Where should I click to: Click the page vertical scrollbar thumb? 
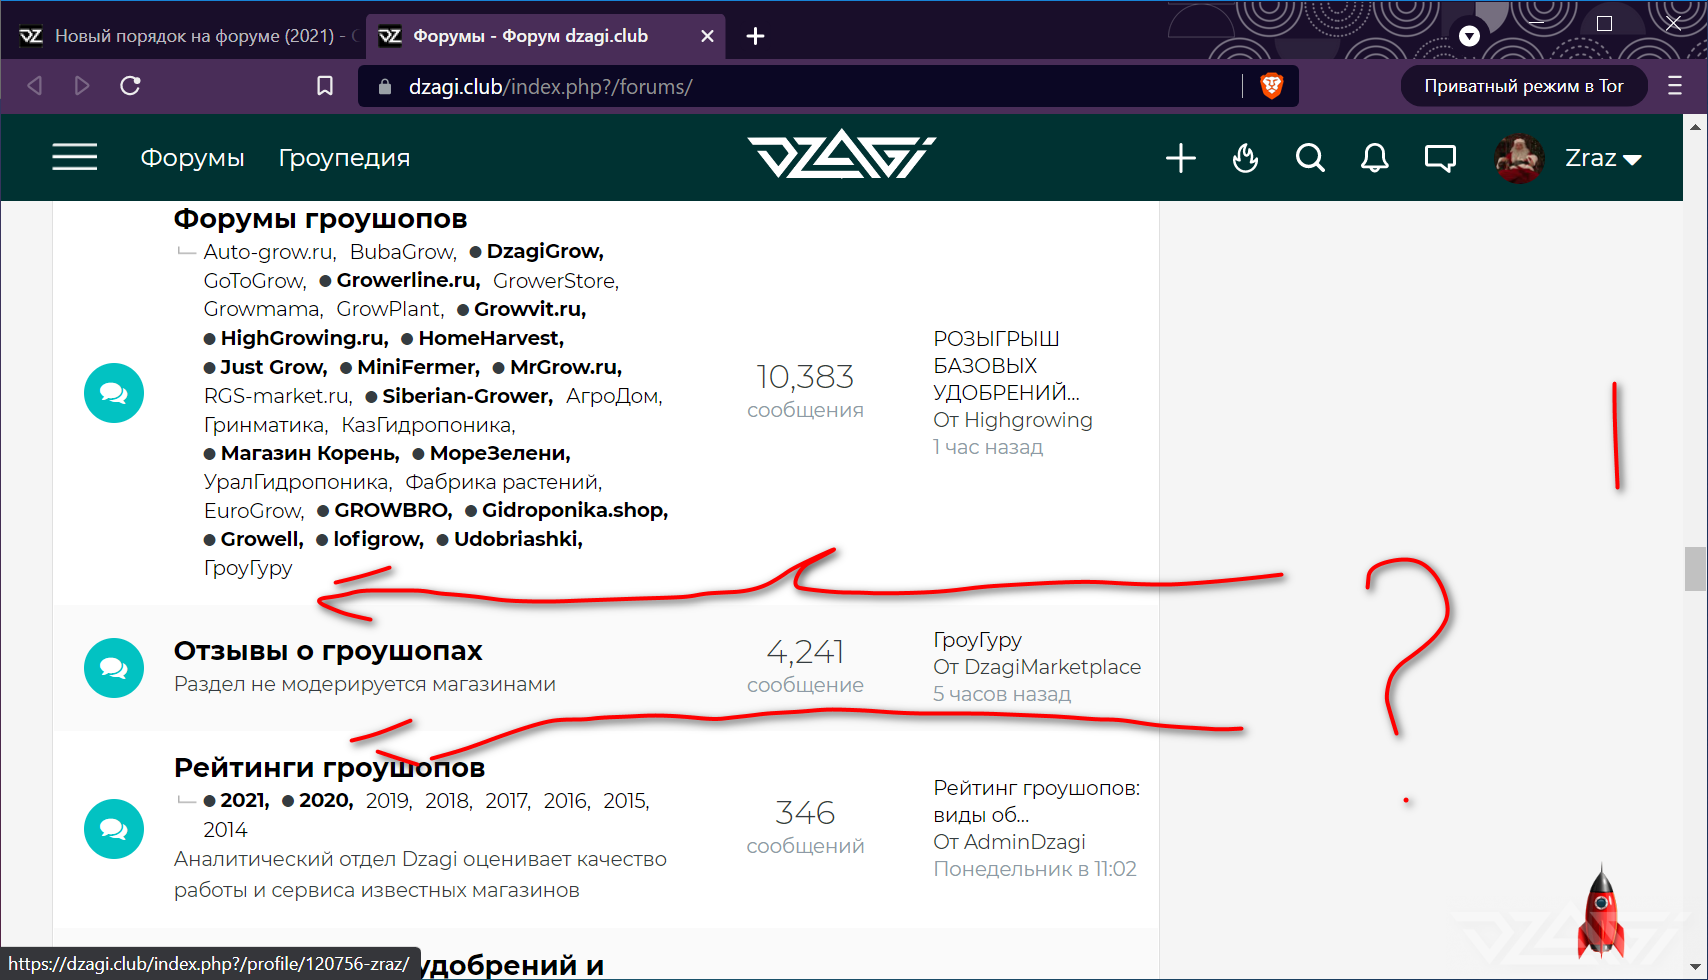(x=1695, y=569)
